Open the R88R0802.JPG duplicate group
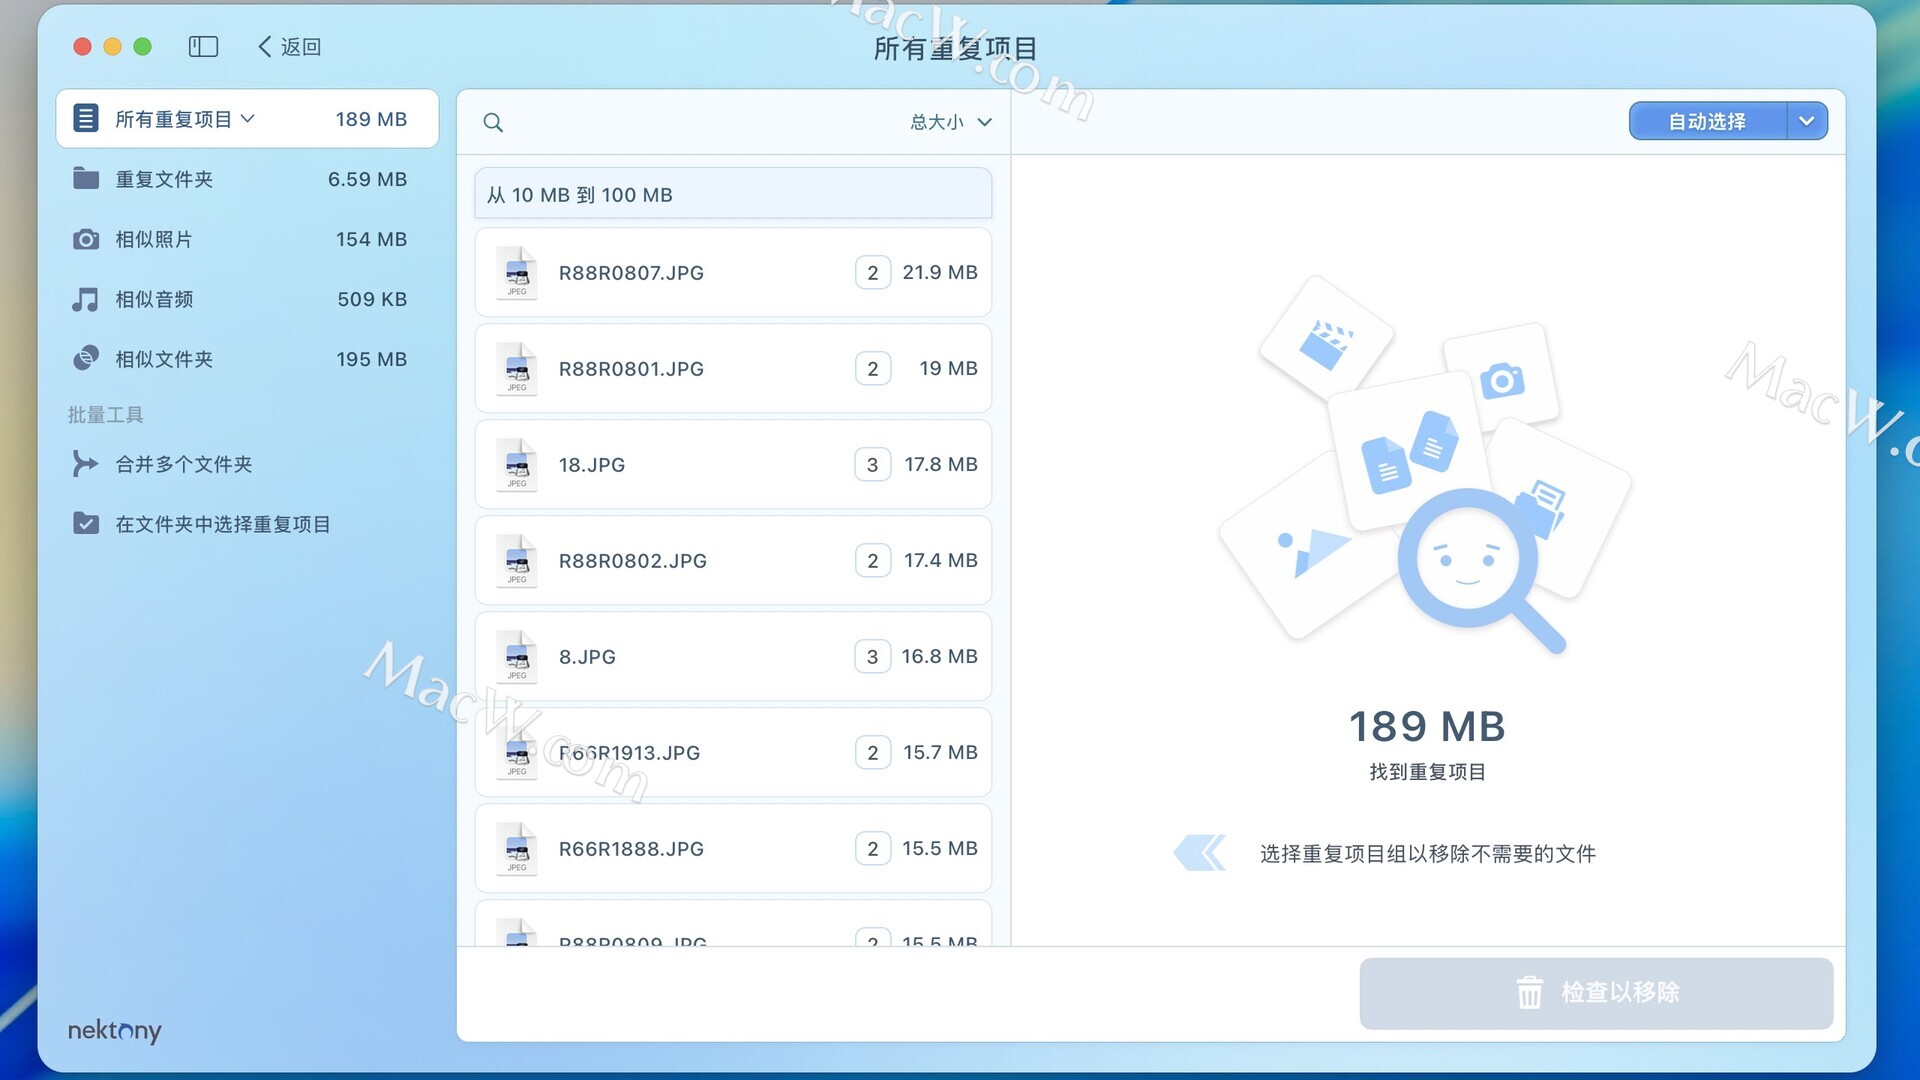Image resolution: width=1920 pixels, height=1080 pixels. [x=732, y=561]
